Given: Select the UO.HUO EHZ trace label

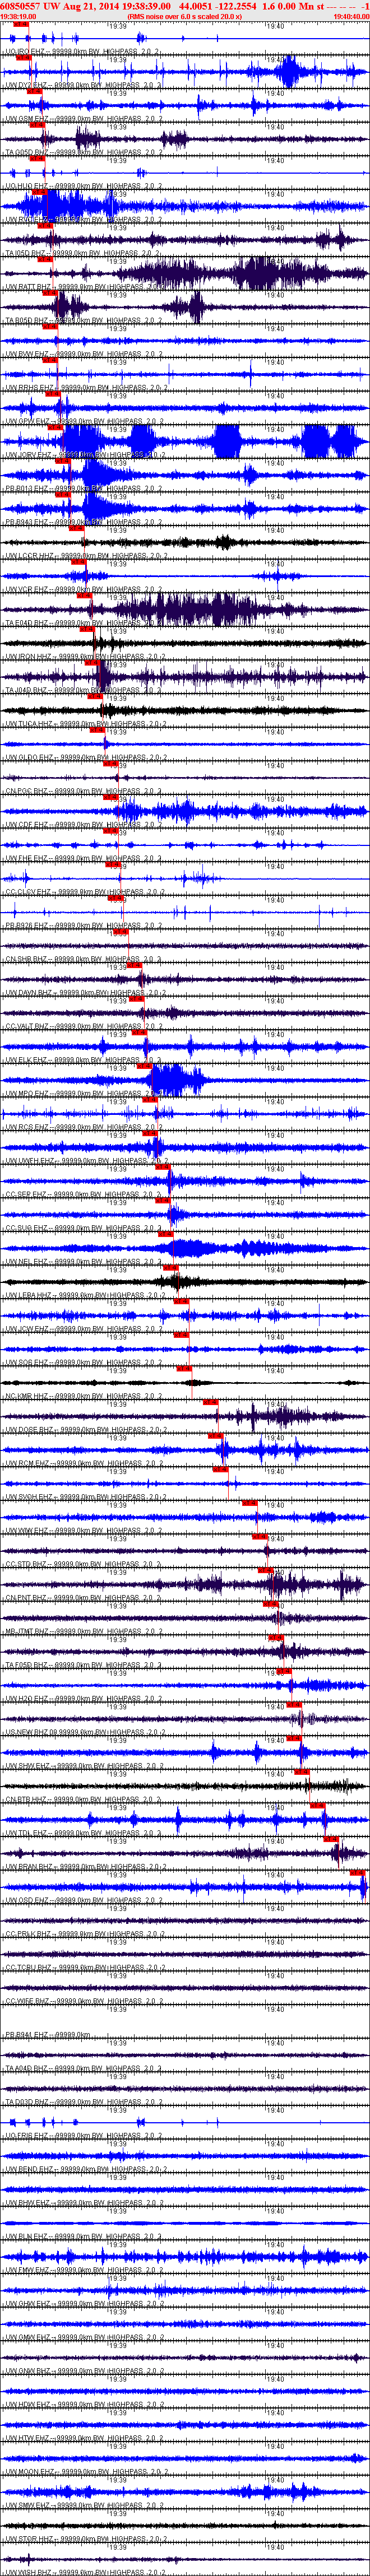Looking at the screenshot, I should (x=82, y=186).
